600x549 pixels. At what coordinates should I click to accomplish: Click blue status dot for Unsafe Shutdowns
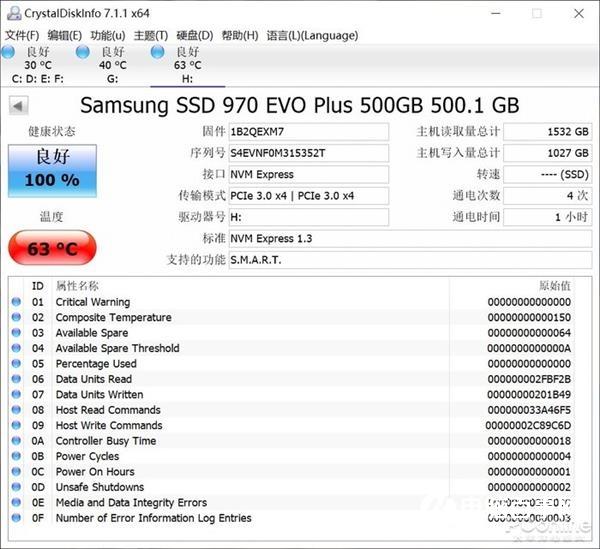pyautogui.click(x=16, y=487)
